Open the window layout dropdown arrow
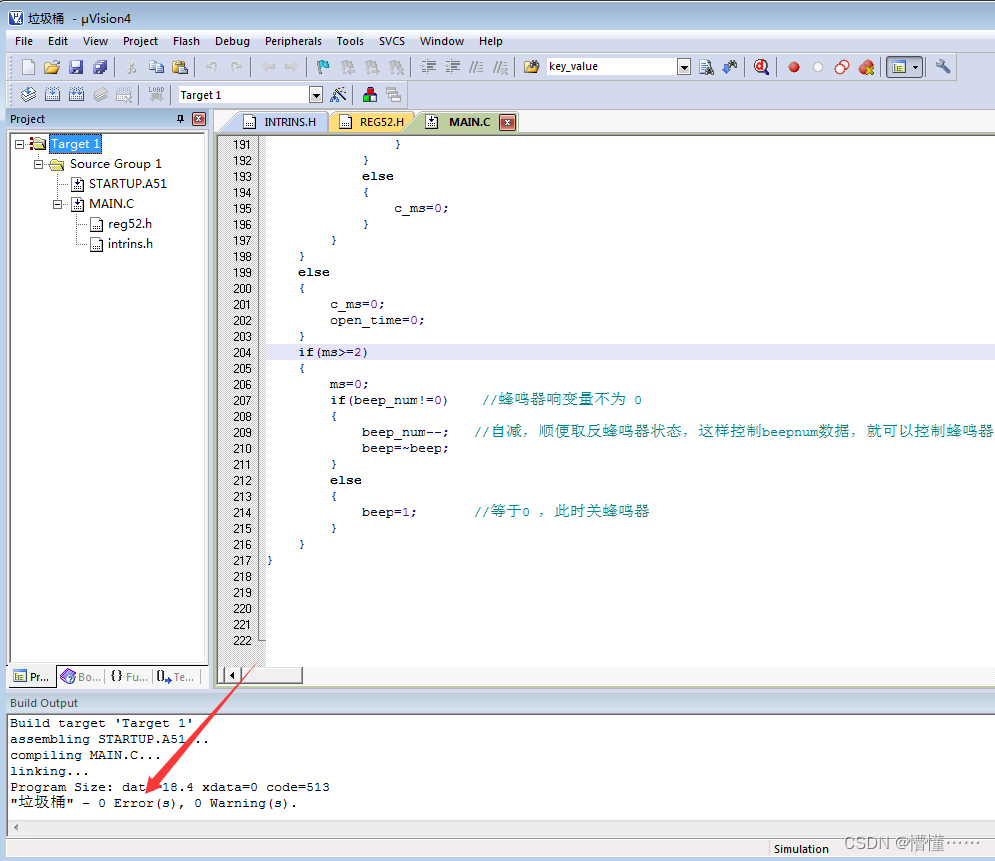The height and width of the screenshot is (861, 995). [x=915, y=67]
